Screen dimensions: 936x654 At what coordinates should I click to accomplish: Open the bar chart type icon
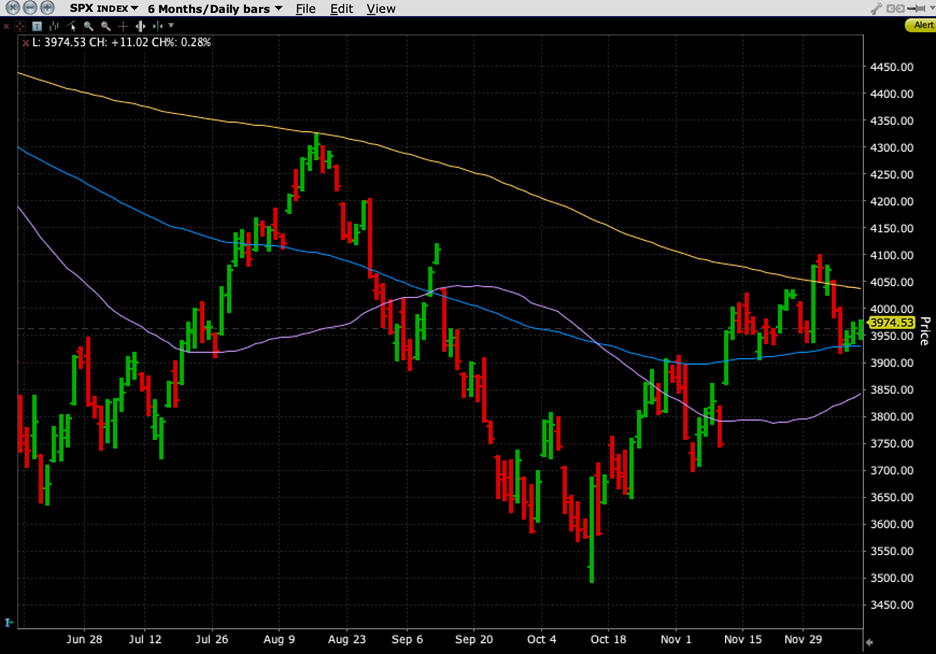pyautogui.click(x=54, y=26)
